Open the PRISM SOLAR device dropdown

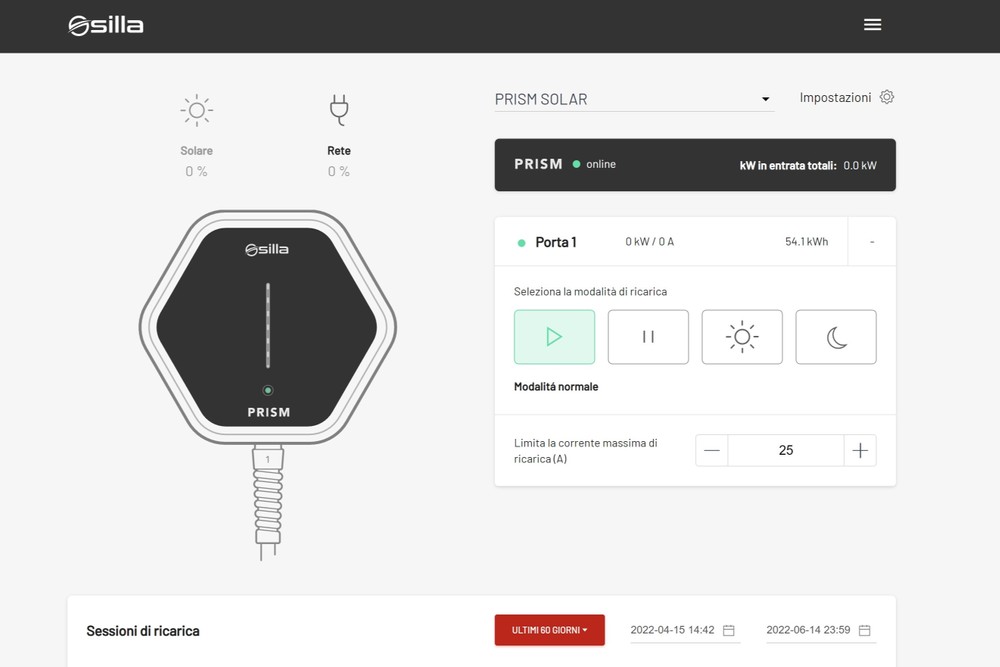634,99
